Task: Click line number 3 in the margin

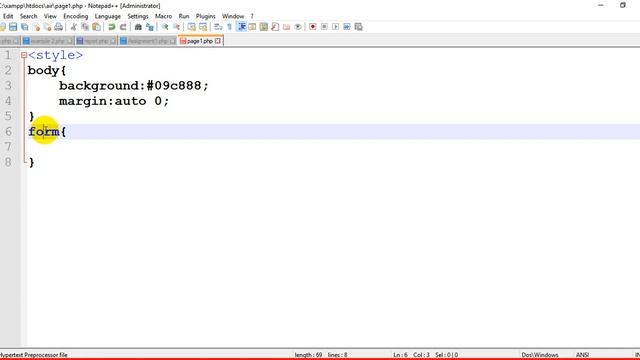Action: coord(8,86)
